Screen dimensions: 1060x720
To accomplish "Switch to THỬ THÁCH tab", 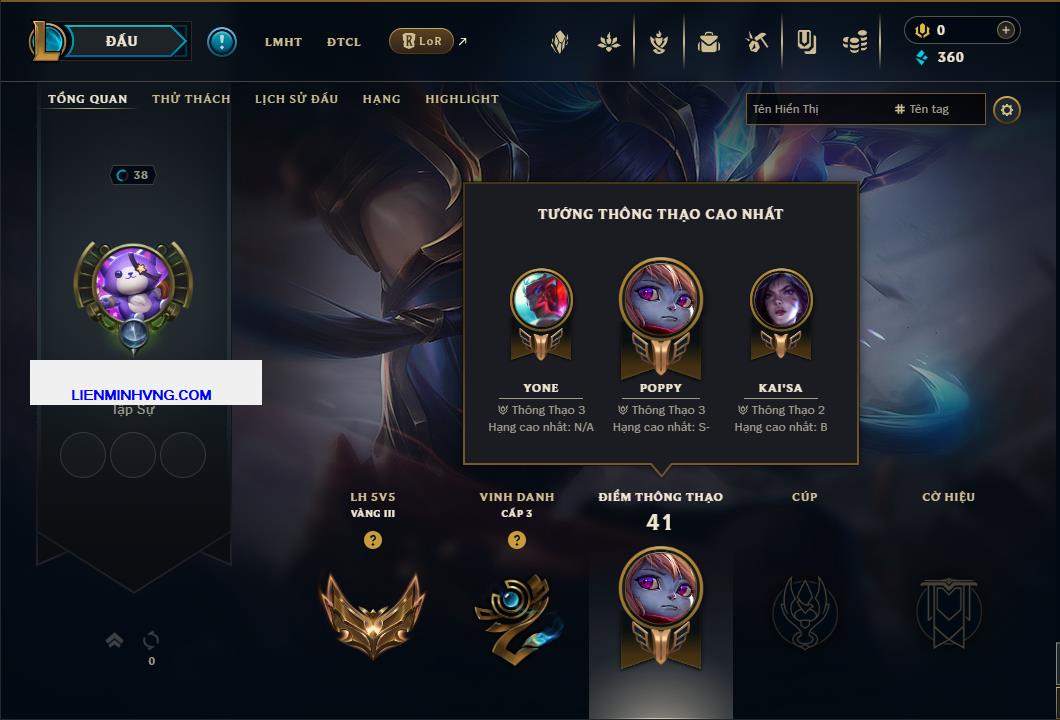I will pos(191,99).
